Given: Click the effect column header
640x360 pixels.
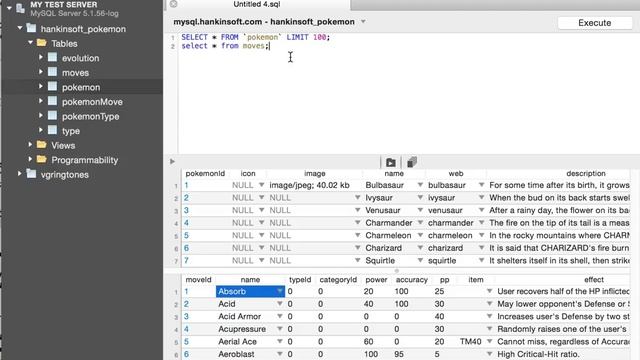Looking at the screenshot, I should coord(594,280).
